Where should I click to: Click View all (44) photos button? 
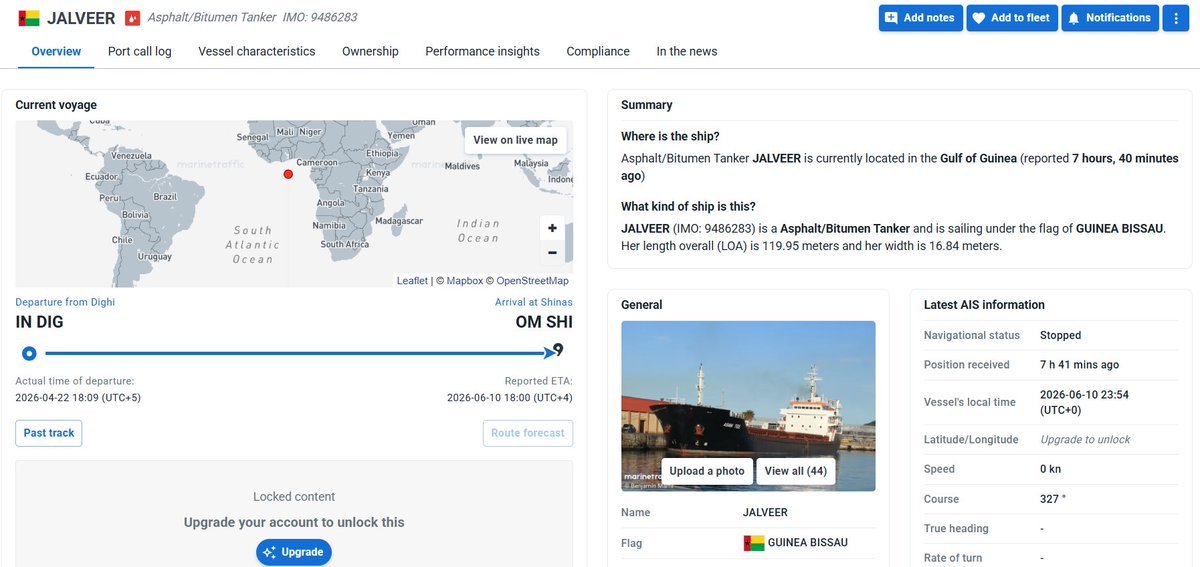coord(796,471)
